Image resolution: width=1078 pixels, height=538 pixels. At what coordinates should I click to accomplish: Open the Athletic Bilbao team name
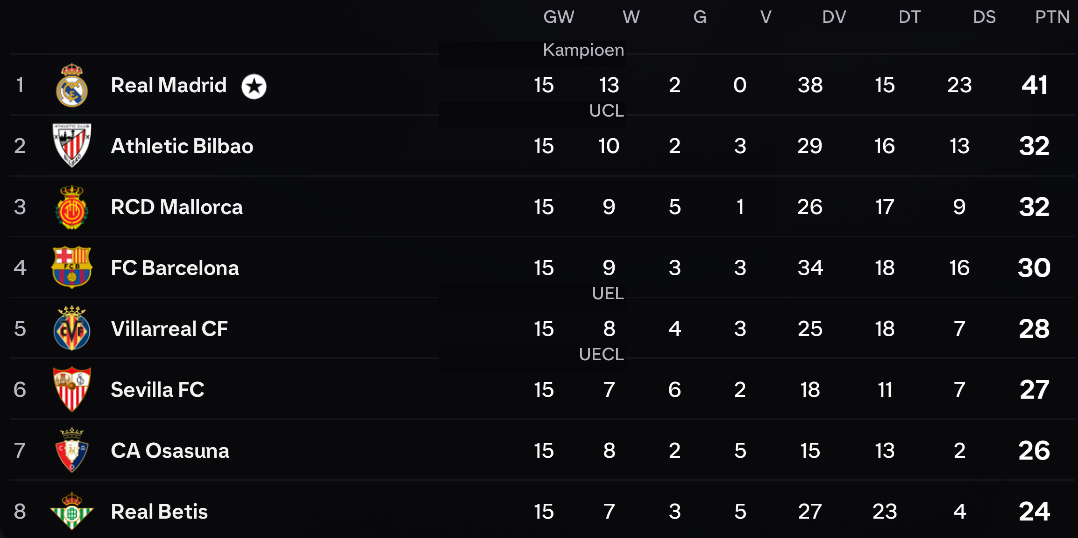point(182,146)
